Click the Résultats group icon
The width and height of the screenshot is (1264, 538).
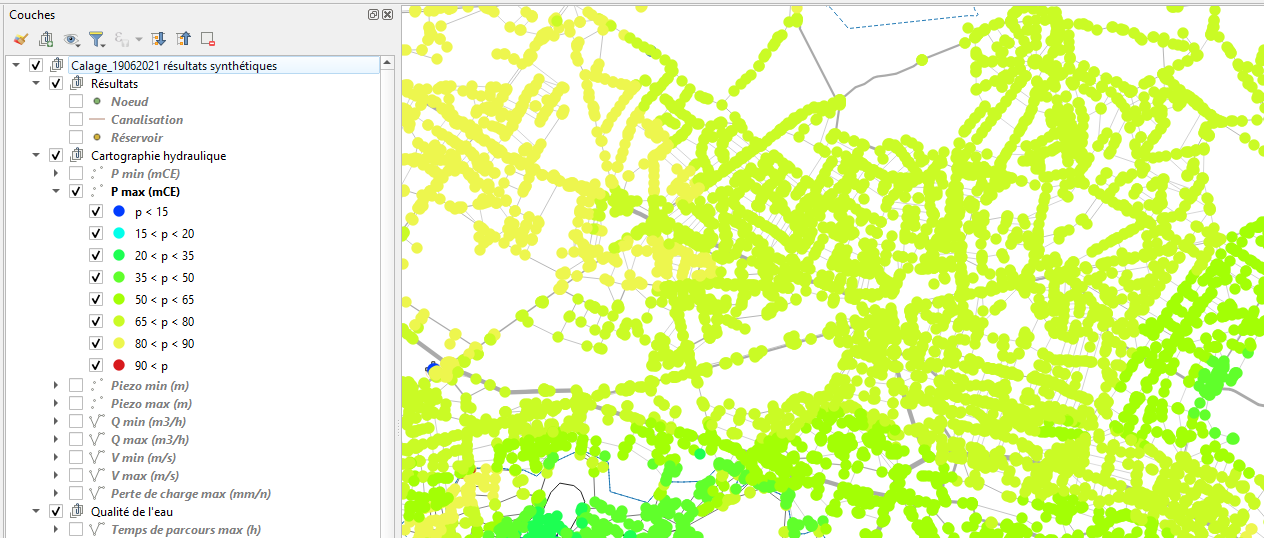(76, 84)
